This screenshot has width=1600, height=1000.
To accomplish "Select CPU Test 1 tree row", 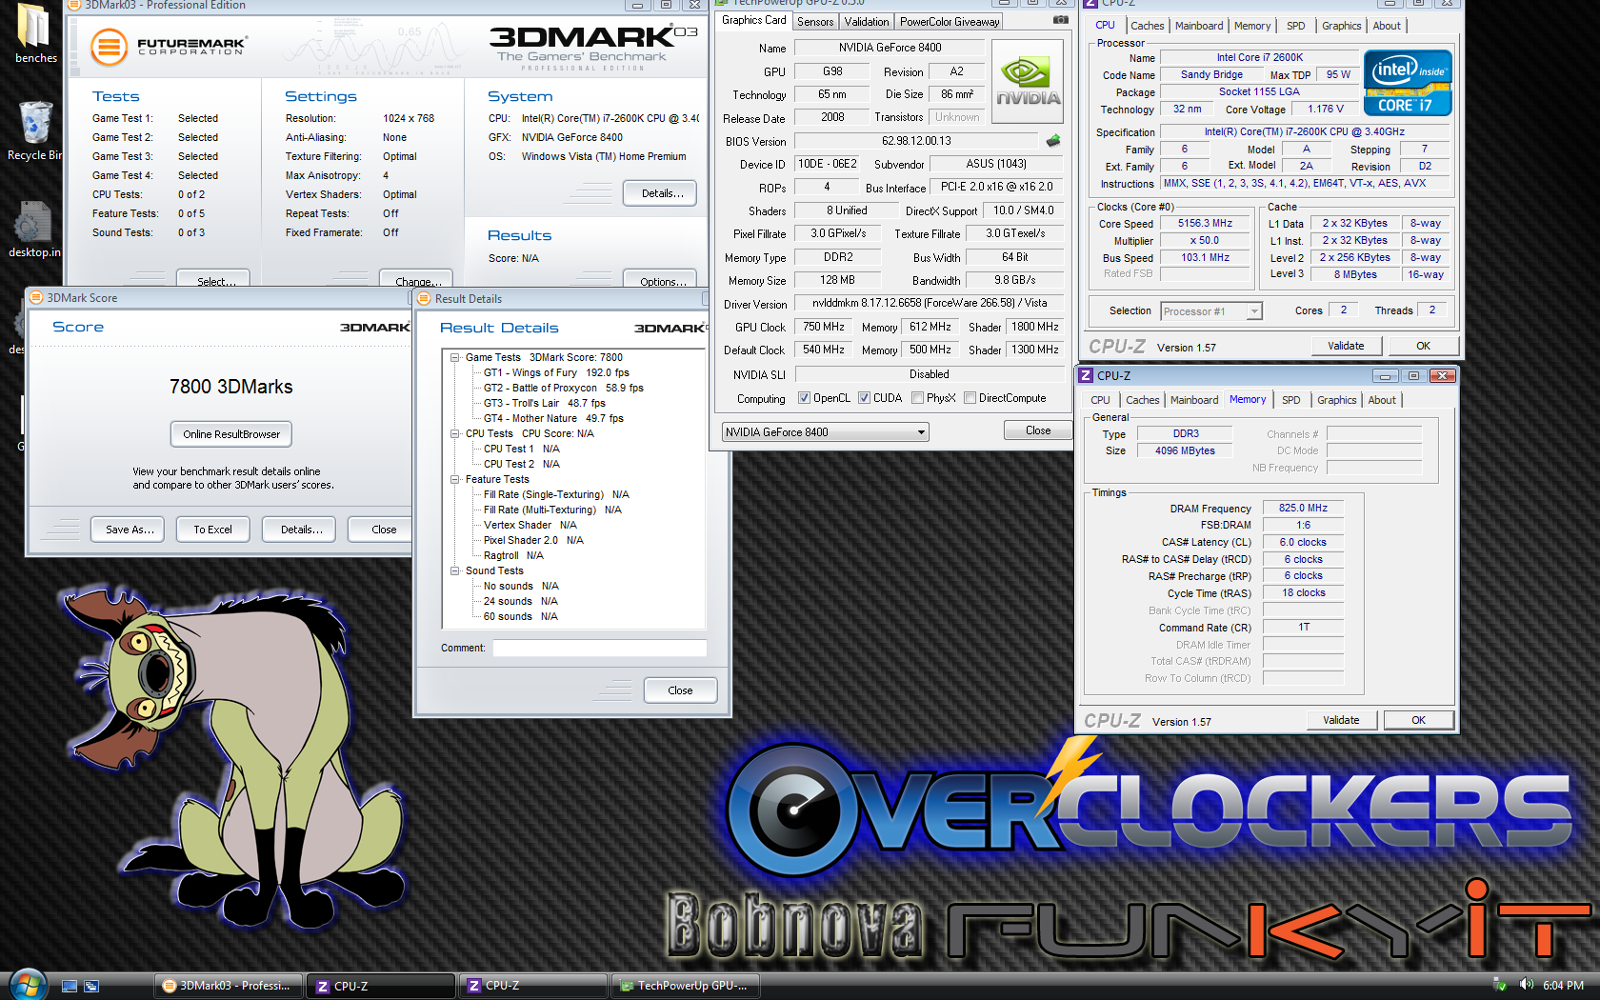I will (x=522, y=449).
